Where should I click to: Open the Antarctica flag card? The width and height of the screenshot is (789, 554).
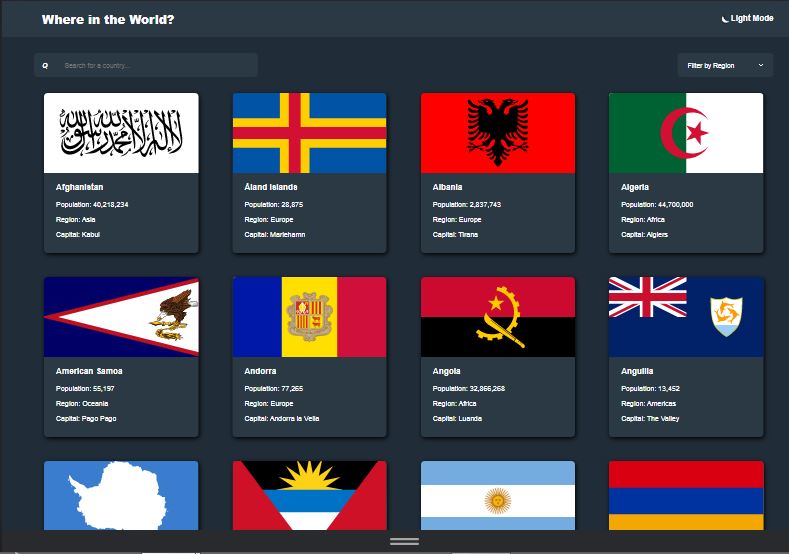(121, 495)
